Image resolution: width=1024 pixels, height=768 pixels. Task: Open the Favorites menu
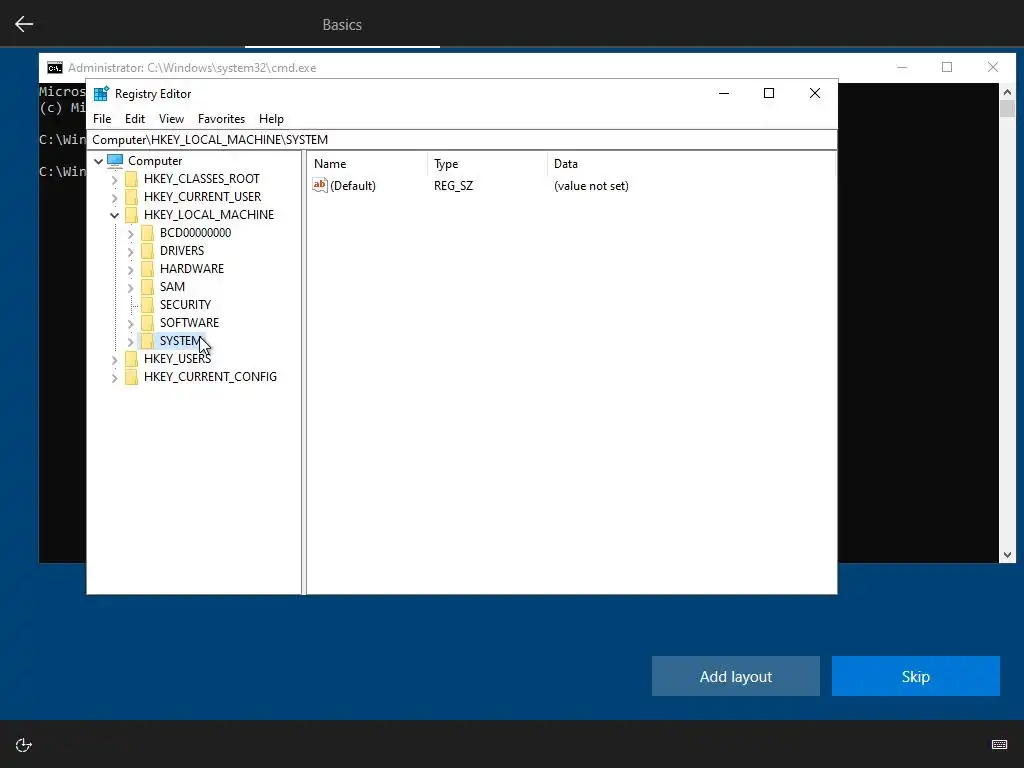(221, 119)
